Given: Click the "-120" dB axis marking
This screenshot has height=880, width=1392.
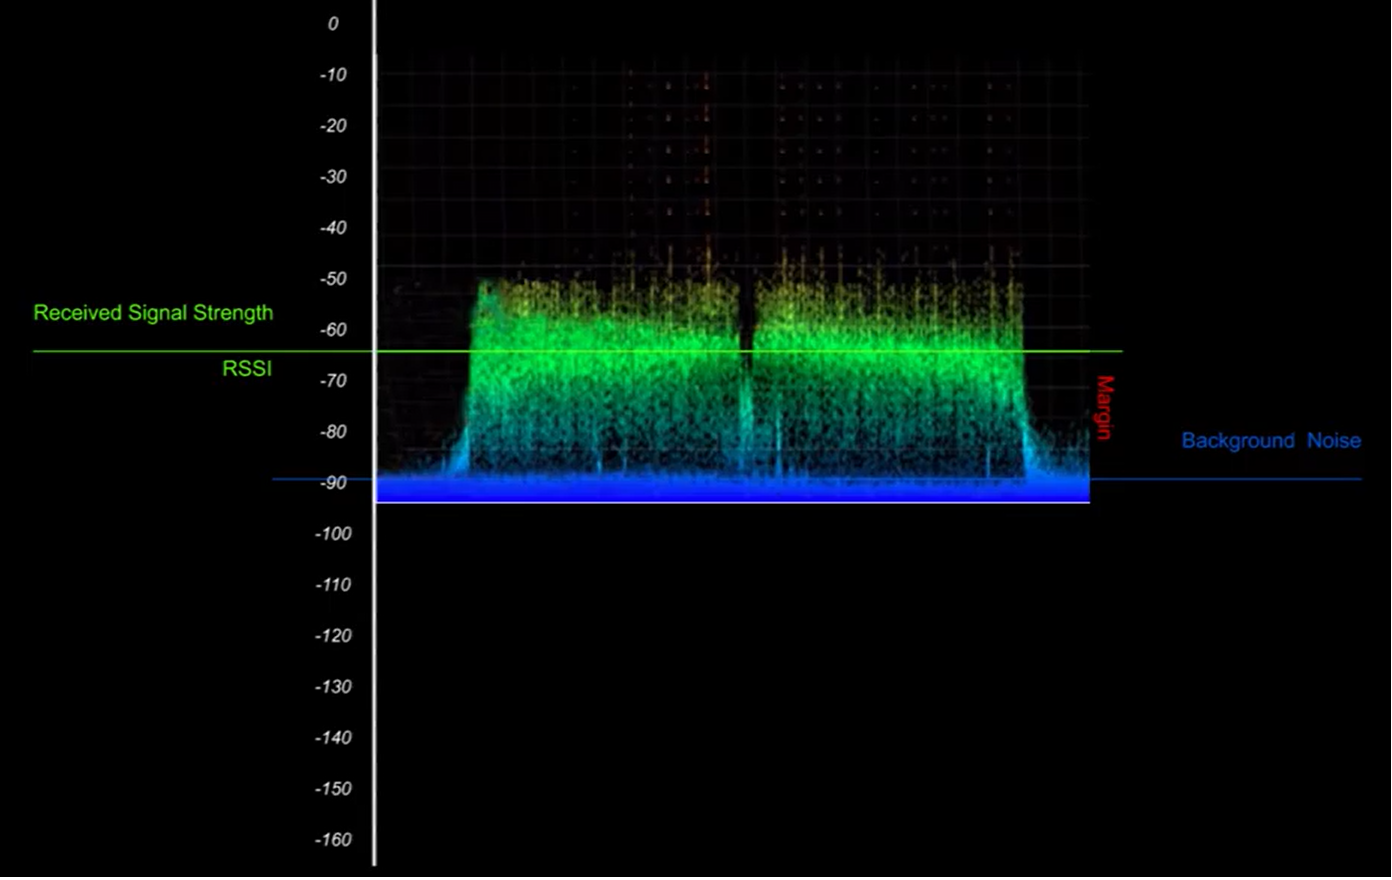Looking at the screenshot, I should [331, 635].
